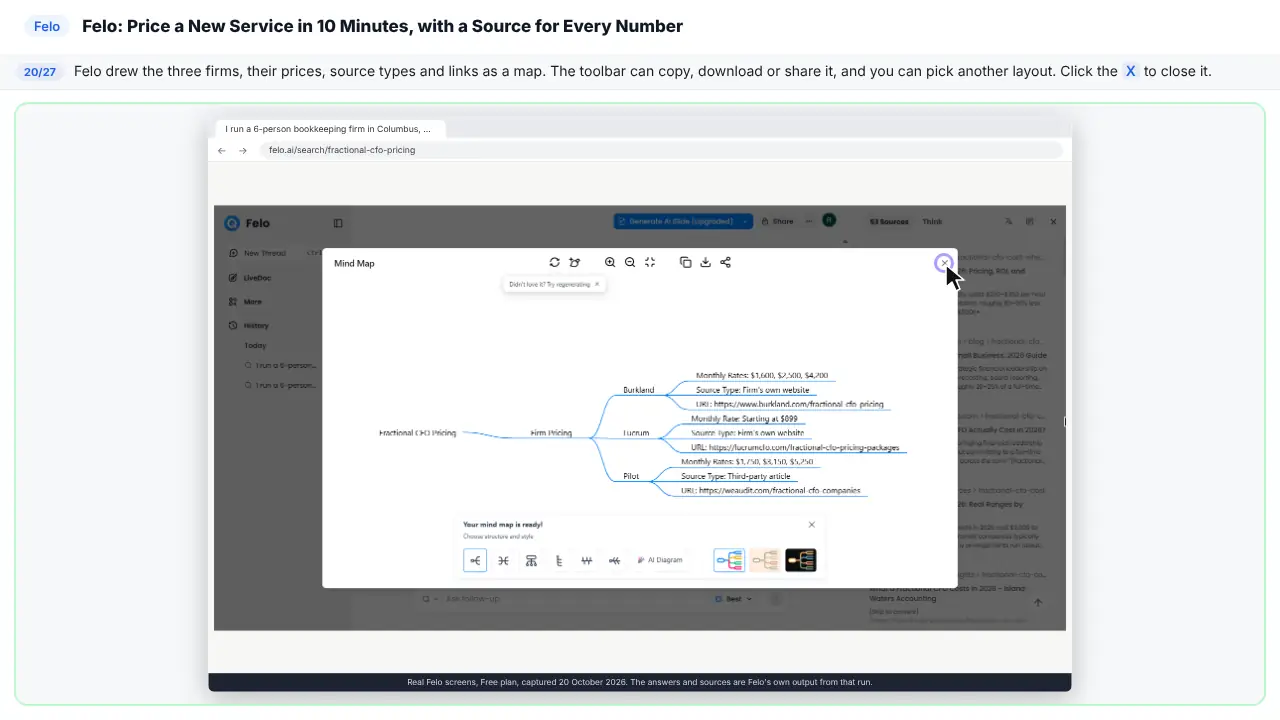Close the Mind Map dialog with the X
1280x720 pixels.
click(944, 263)
